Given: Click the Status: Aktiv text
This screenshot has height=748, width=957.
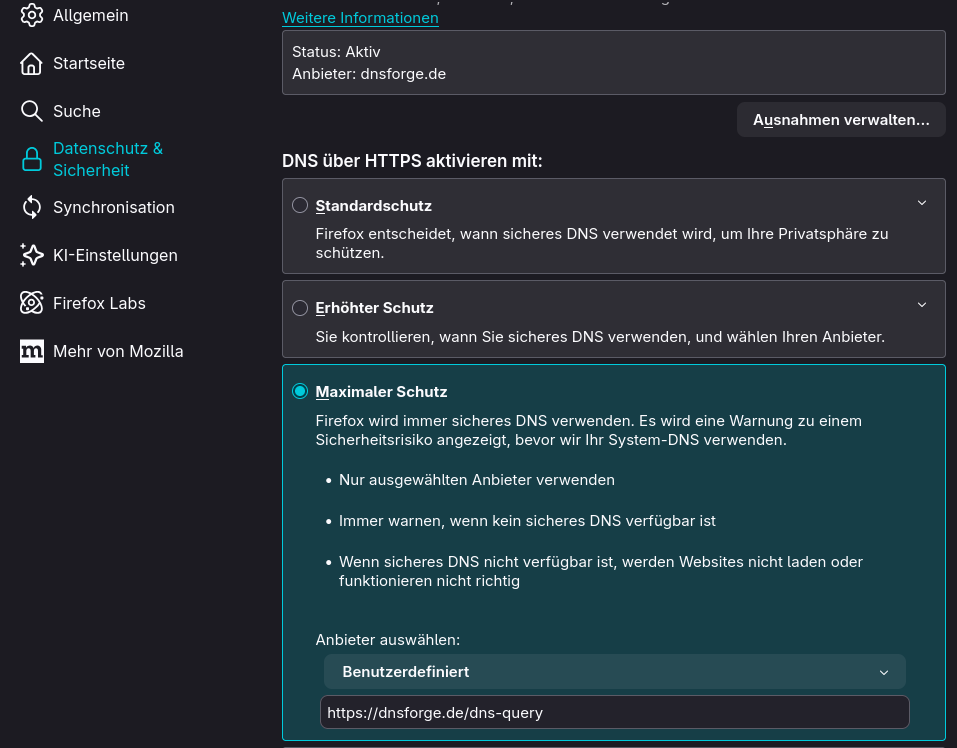Looking at the screenshot, I should 336,52.
